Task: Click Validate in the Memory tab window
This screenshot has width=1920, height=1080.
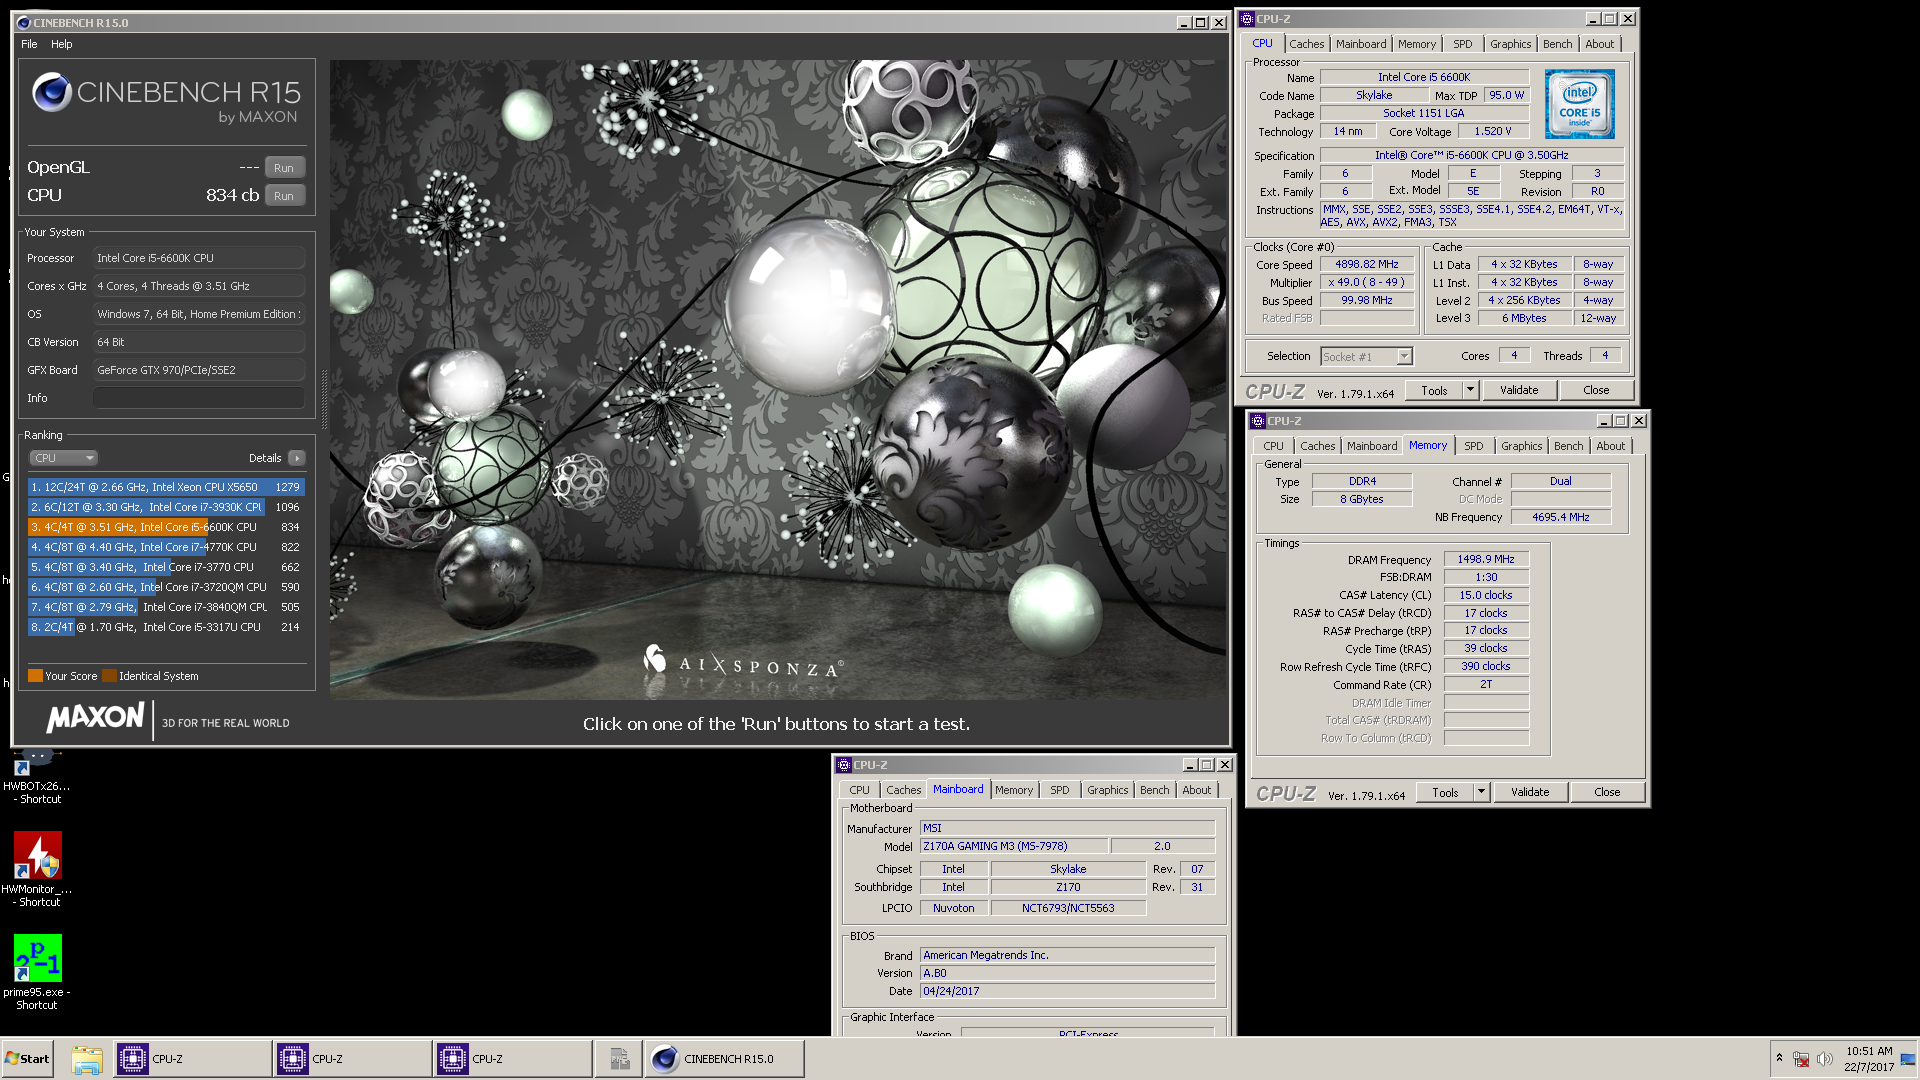Action: (1530, 792)
